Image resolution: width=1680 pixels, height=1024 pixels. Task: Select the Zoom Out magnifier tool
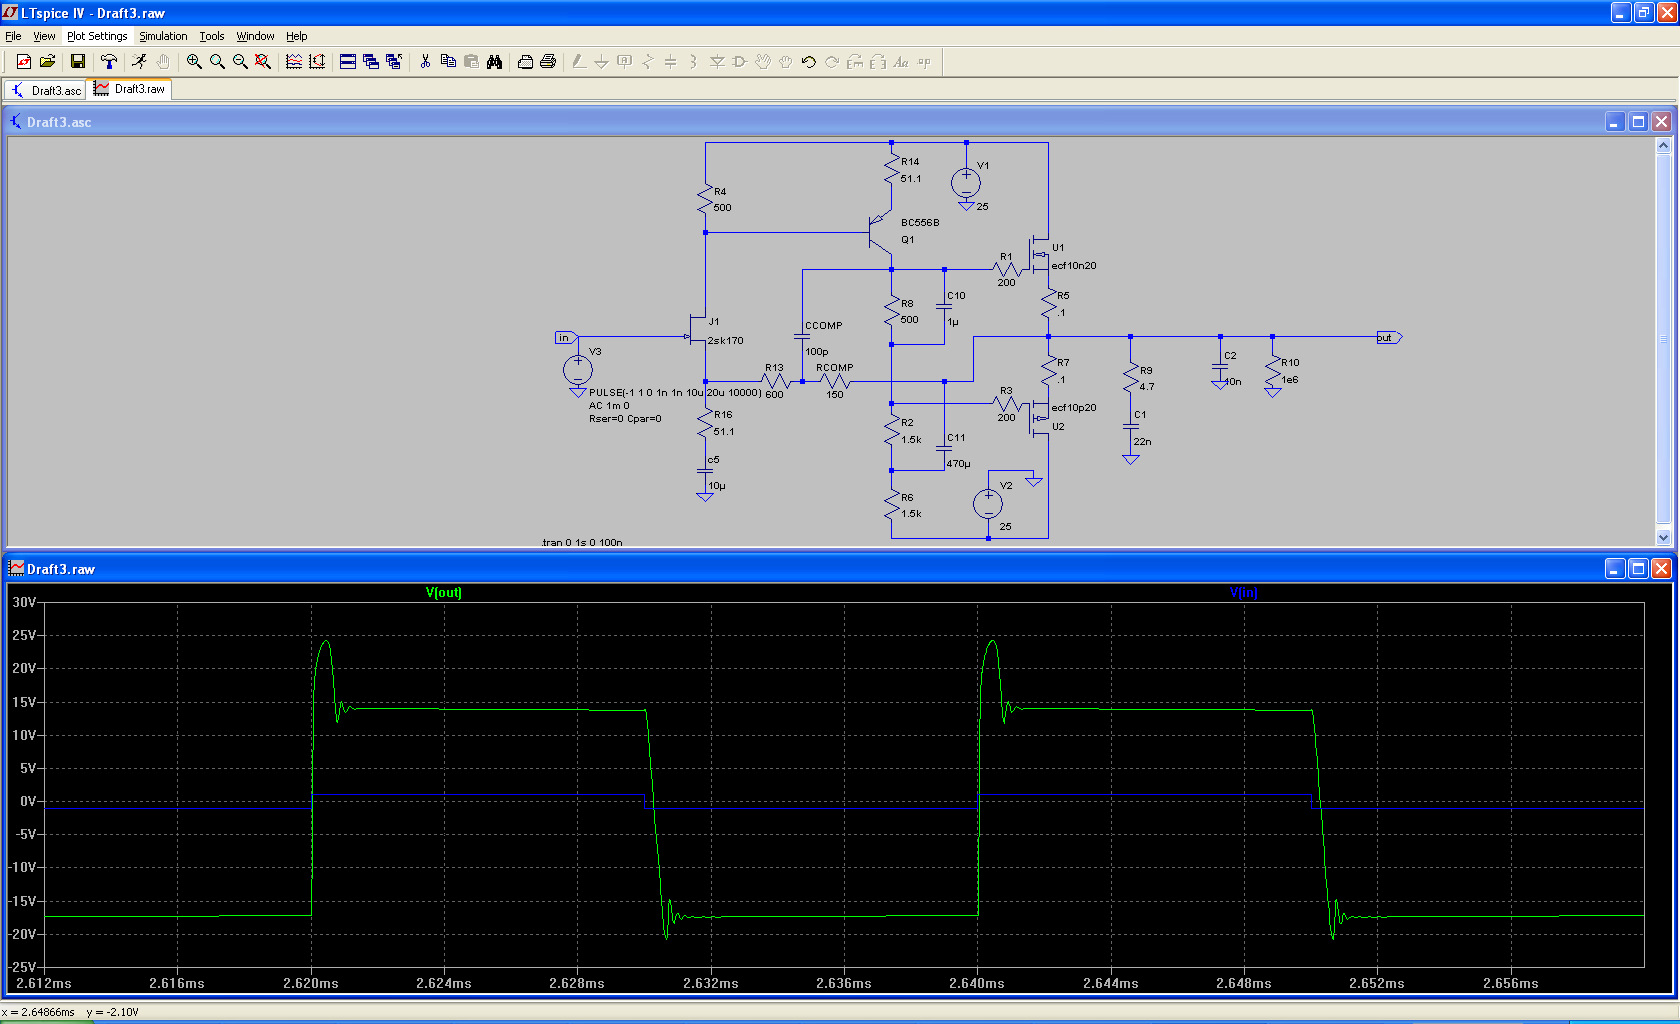point(240,62)
